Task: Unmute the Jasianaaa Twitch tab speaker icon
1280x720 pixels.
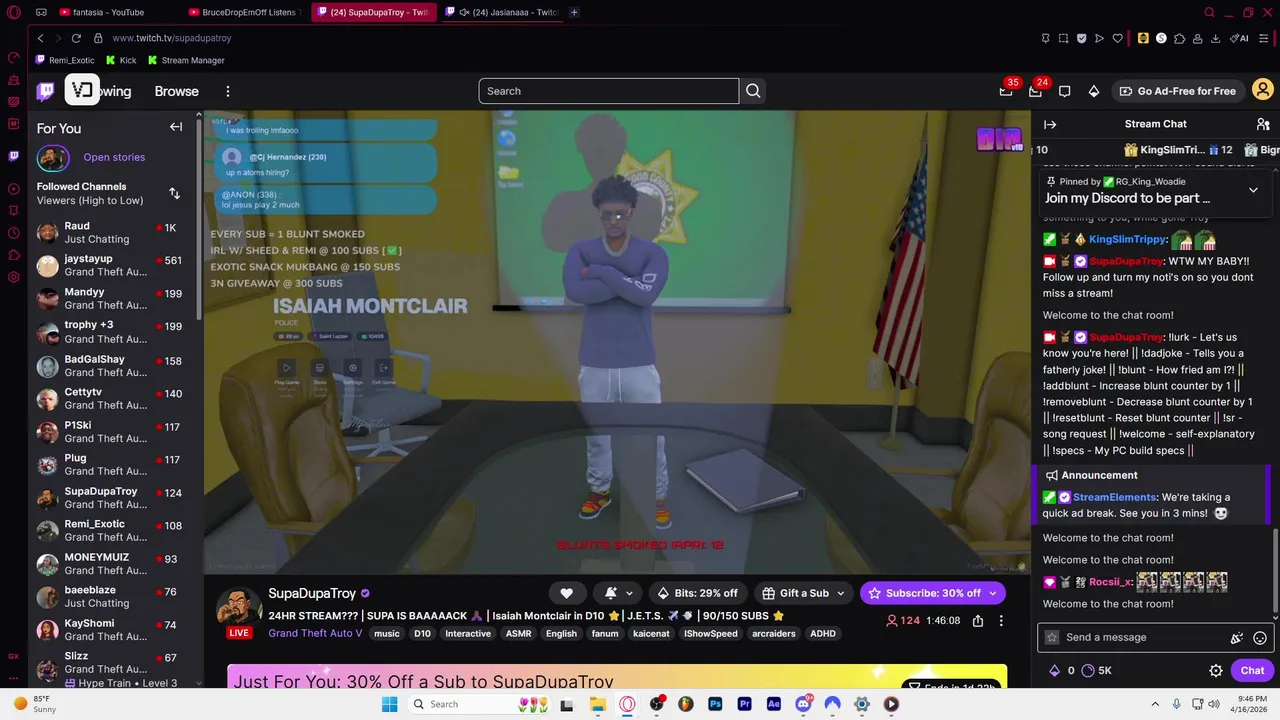Action: [x=464, y=12]
